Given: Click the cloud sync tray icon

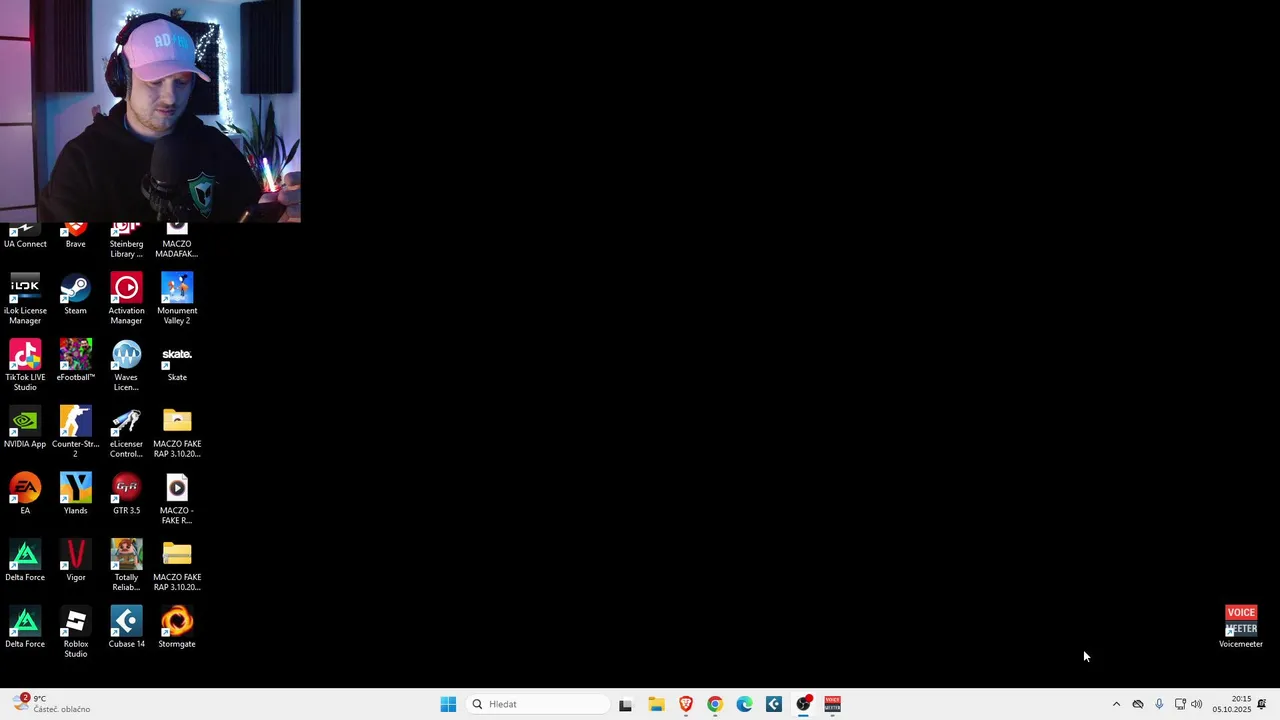Looking at the screenshot, I should (1138, 704).
